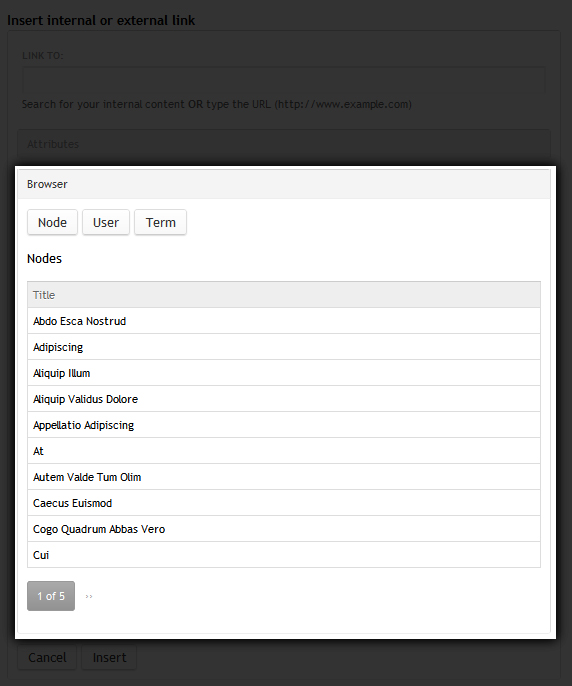Select the Adipiscing node row
The width and height of the screenshot is (572, 686).
(284, 347)
